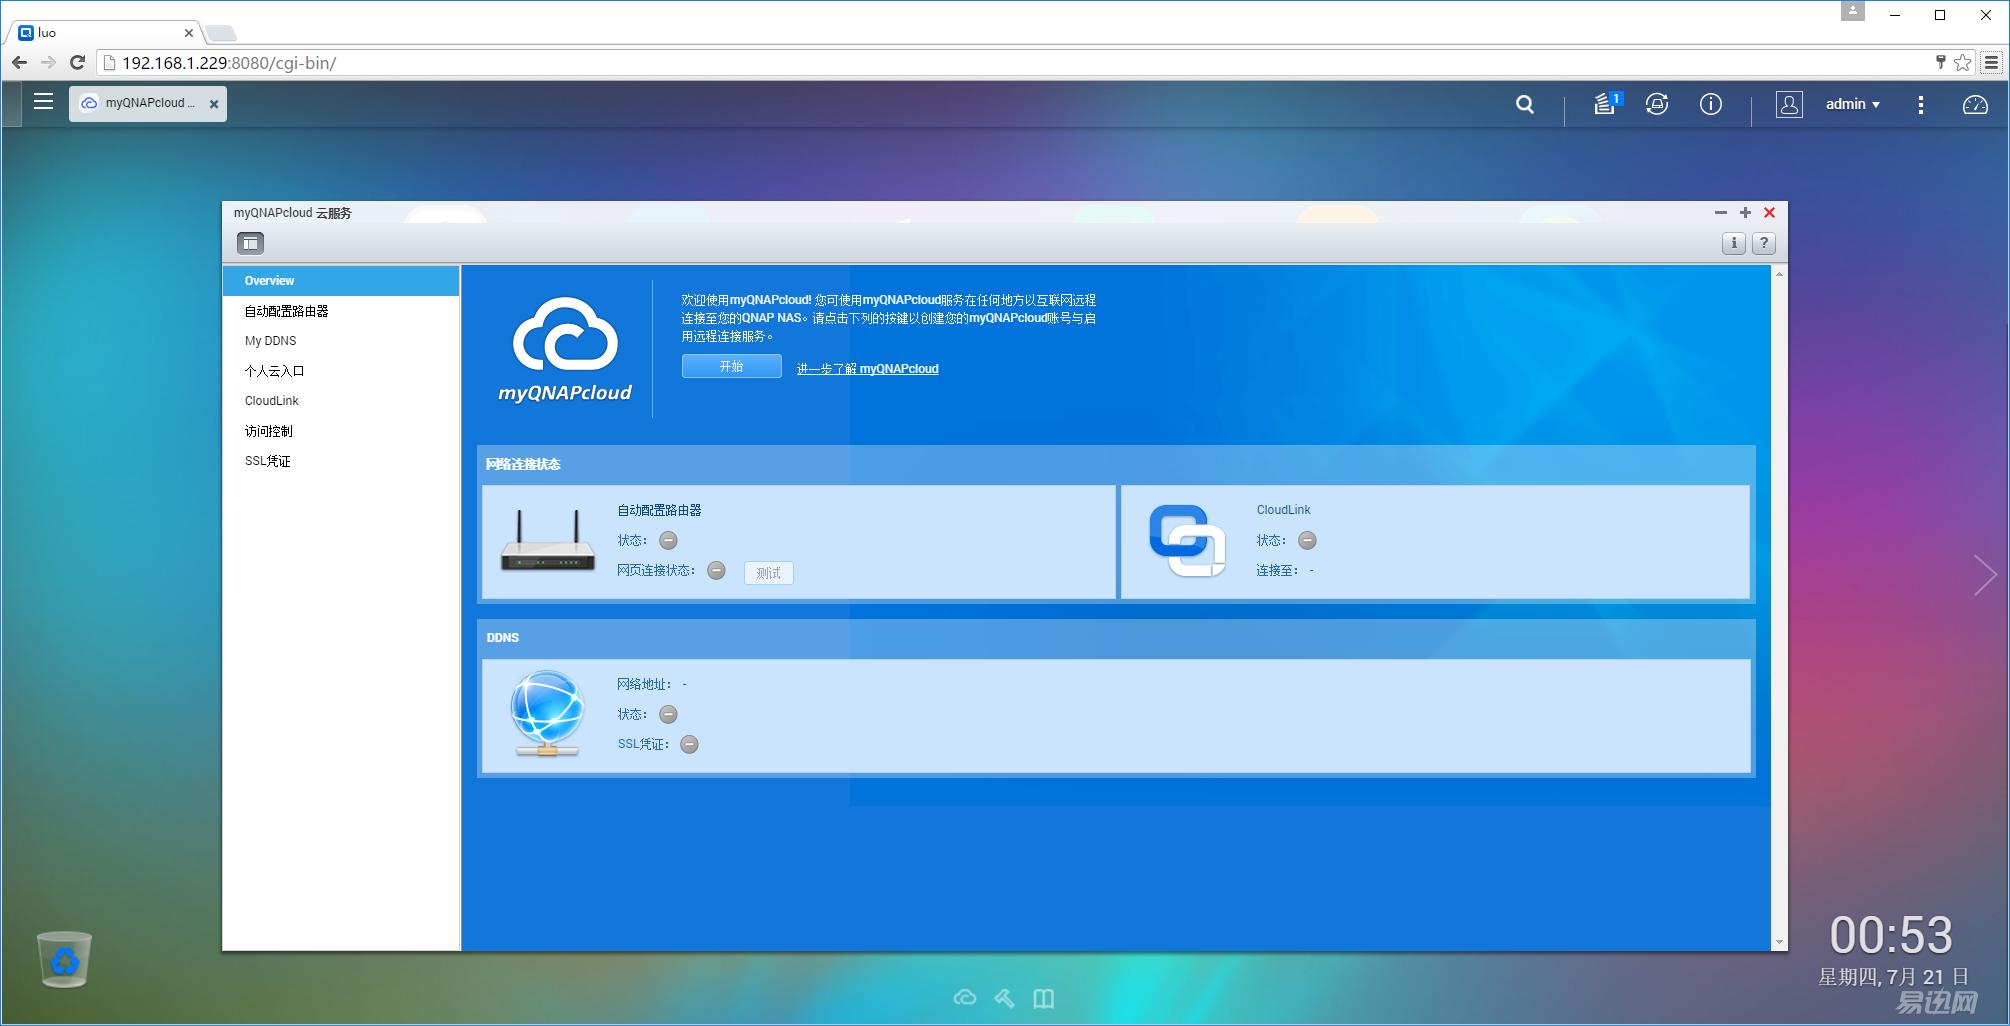This screenshot has width=2010, height=1026.
Task: Go back in the browser
Action: click(x=19, y=63)
